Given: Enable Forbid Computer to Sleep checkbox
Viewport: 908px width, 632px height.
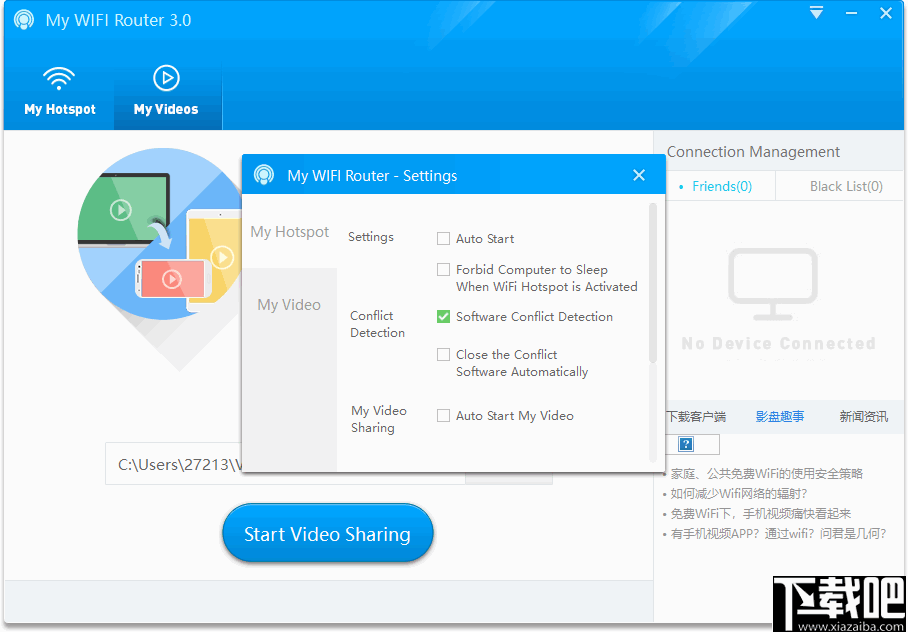Looking at the screenshot, I should 443,269.
